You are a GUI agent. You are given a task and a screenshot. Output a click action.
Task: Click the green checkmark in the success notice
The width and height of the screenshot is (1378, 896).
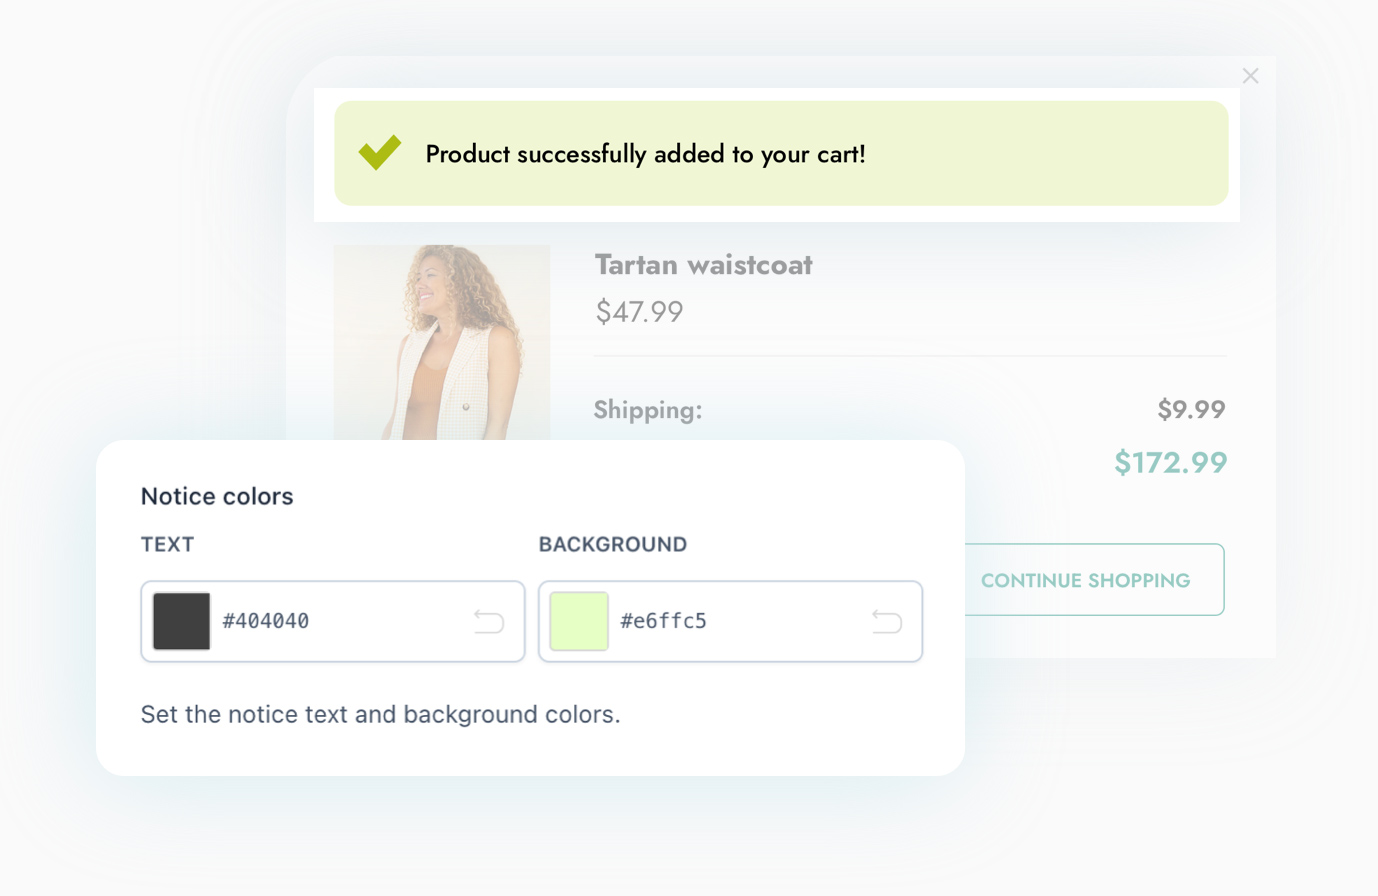tap(380, 154)
